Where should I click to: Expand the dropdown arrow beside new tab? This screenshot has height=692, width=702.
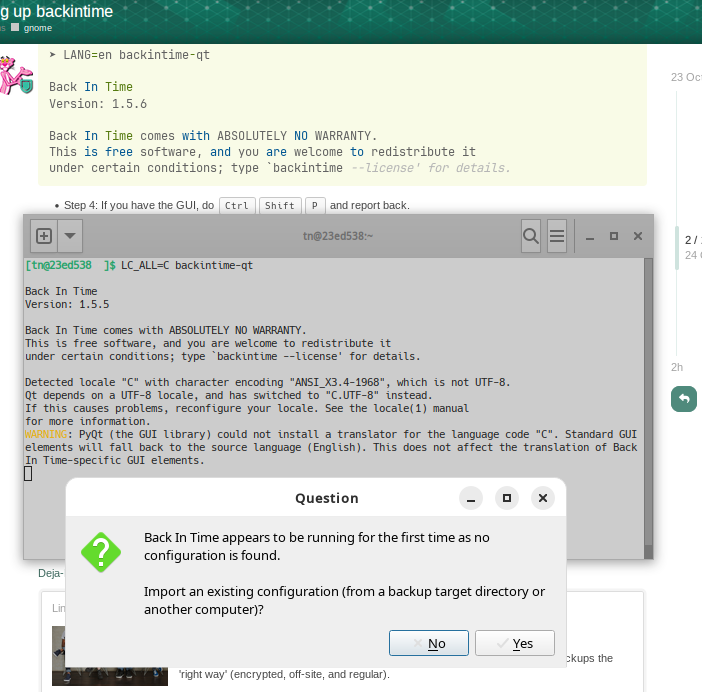70,236
